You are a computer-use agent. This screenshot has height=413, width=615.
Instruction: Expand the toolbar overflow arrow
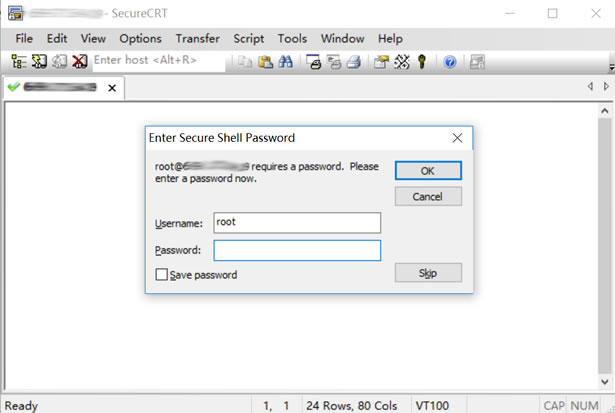611,67
